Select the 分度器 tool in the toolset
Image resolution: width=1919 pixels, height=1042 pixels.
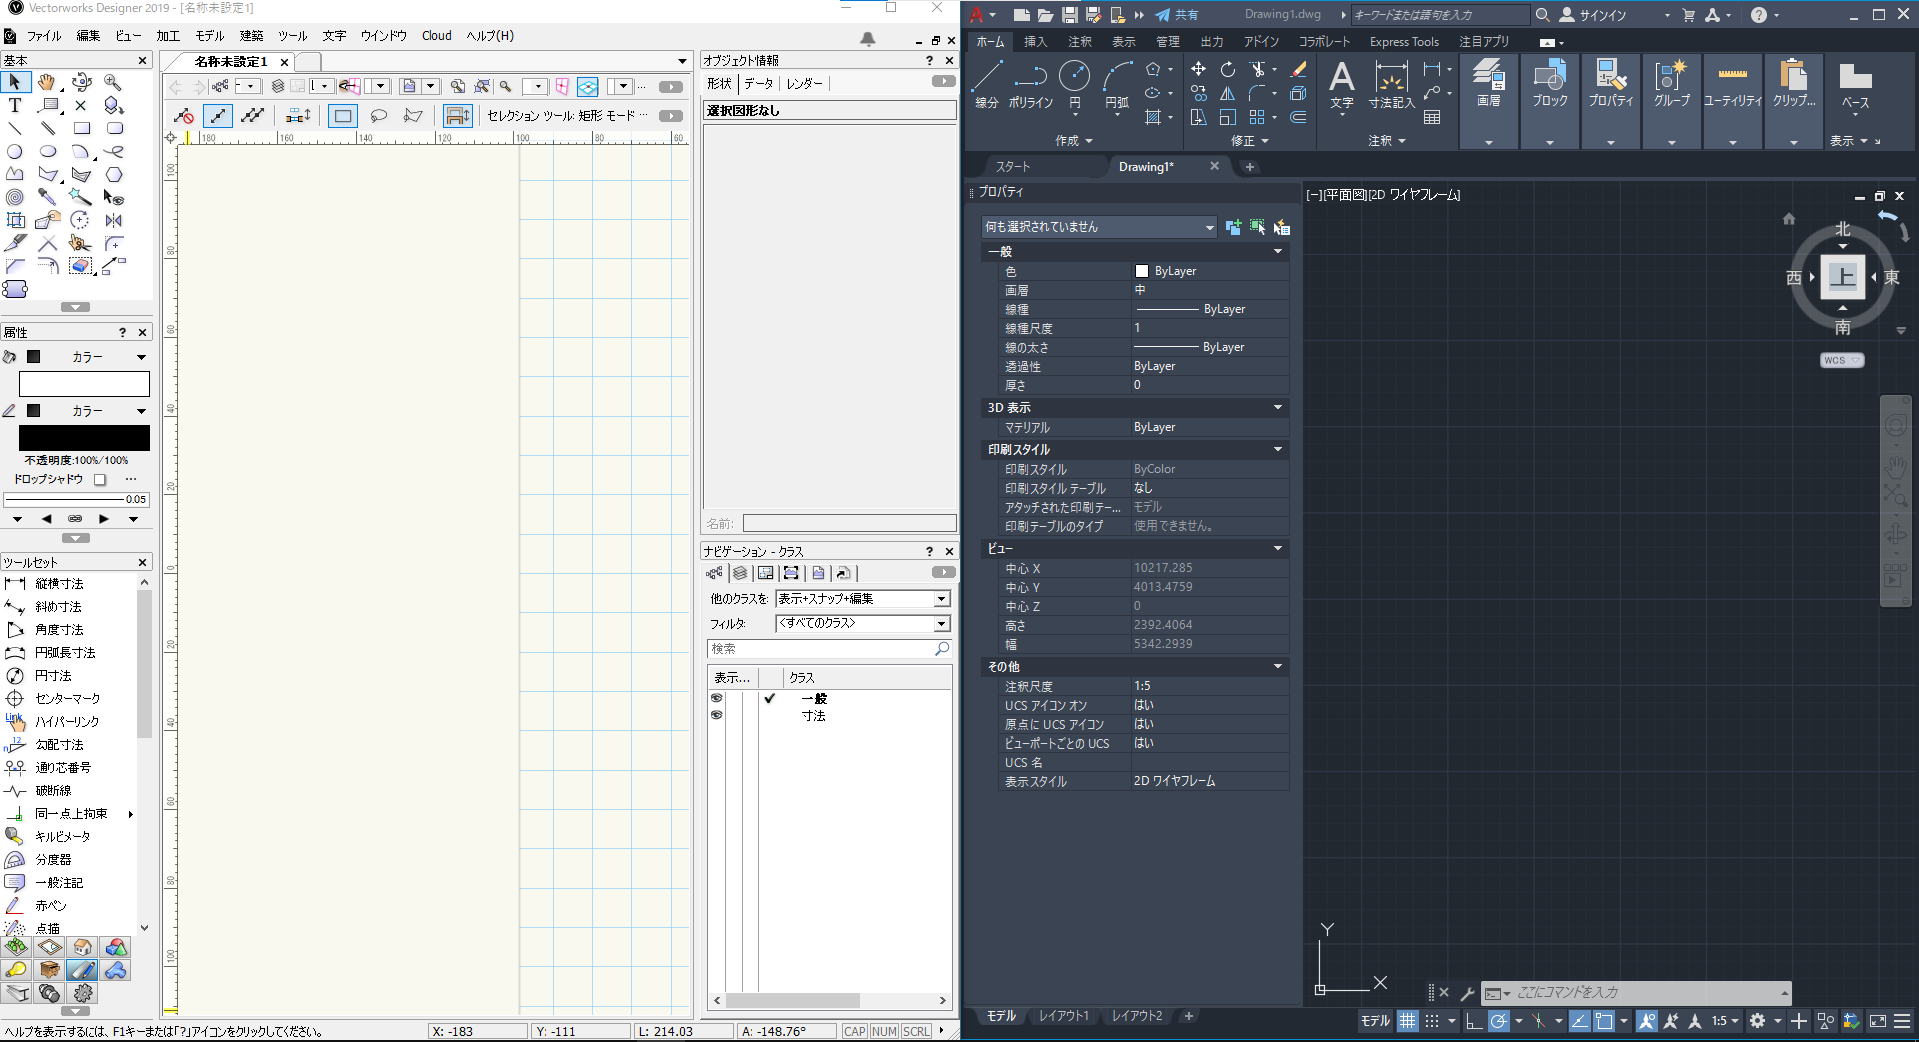point(53,860)
